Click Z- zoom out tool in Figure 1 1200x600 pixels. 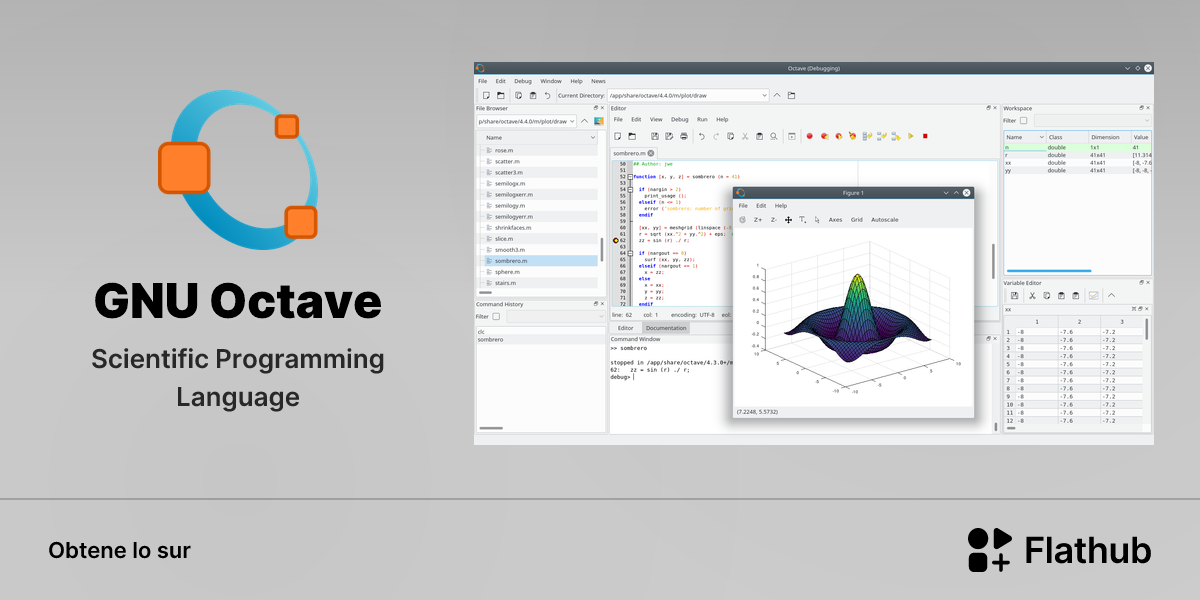click(773, 219)
